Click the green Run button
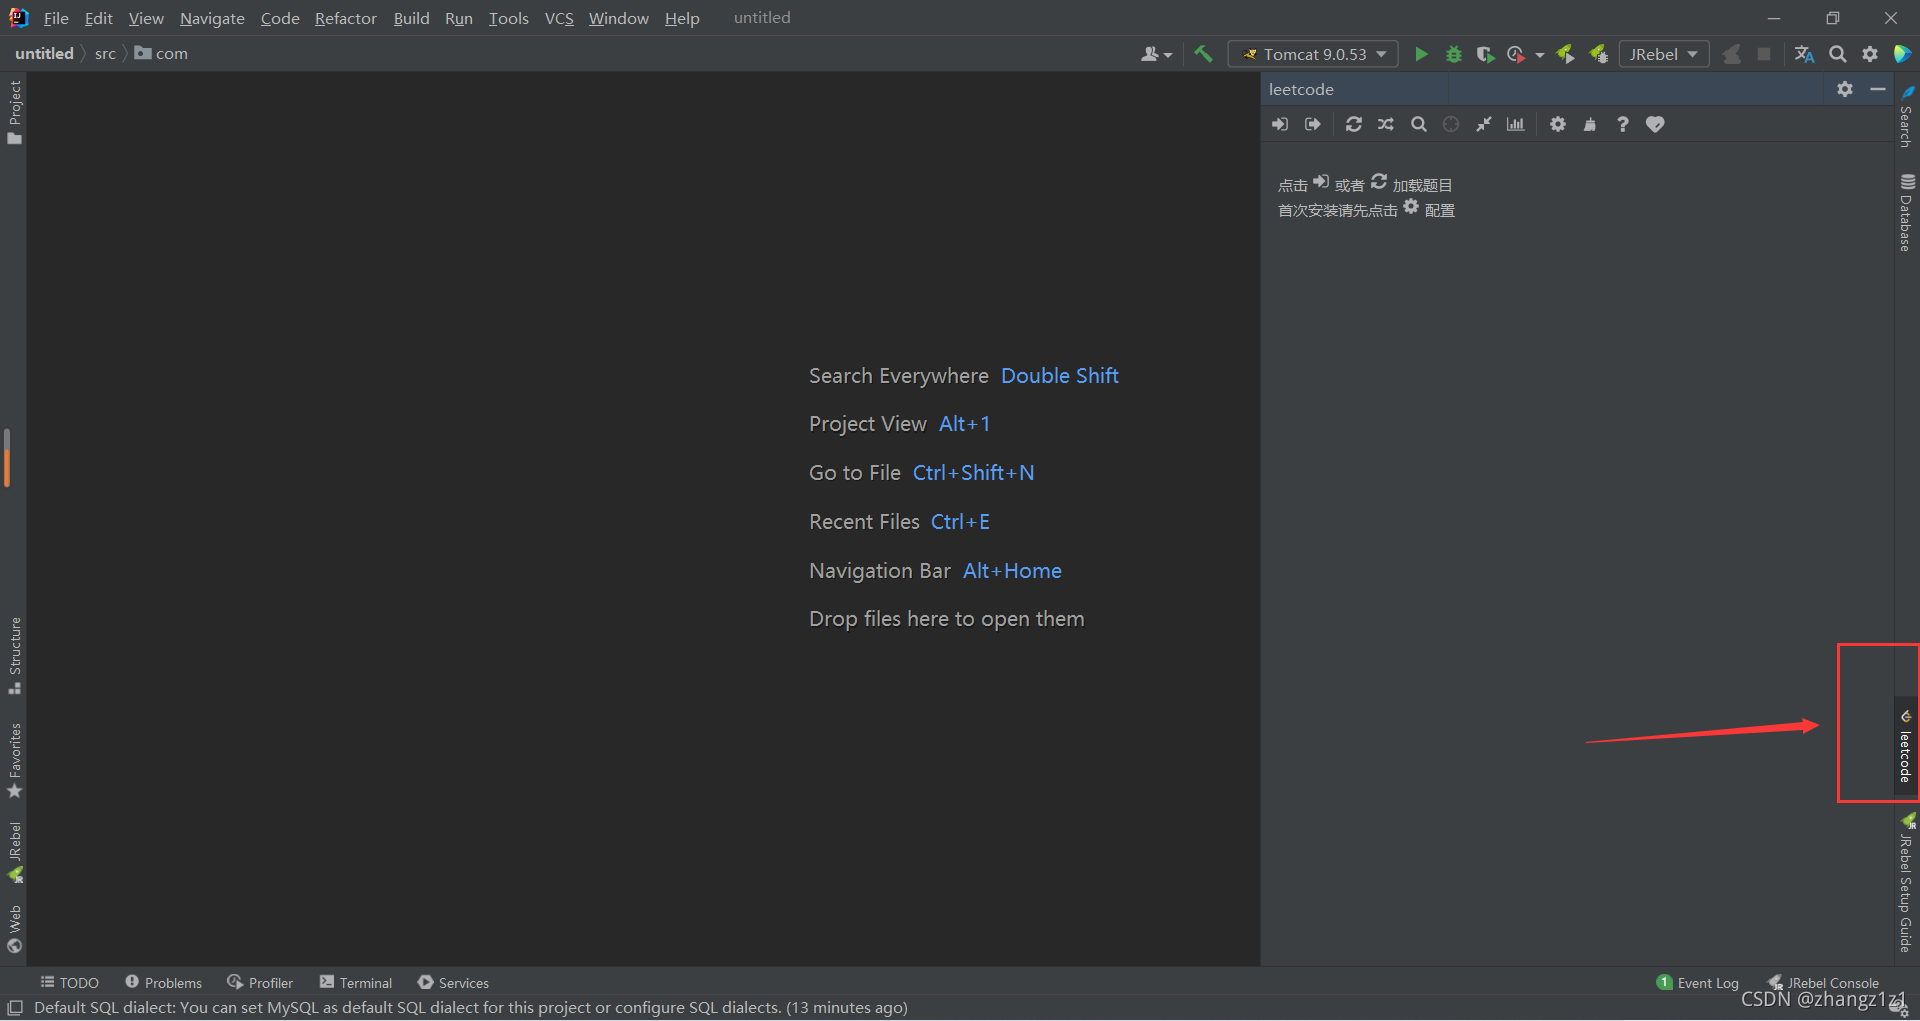Image resolution: width=1920 pixels, height=1021 pixels. click(1421, 54)
